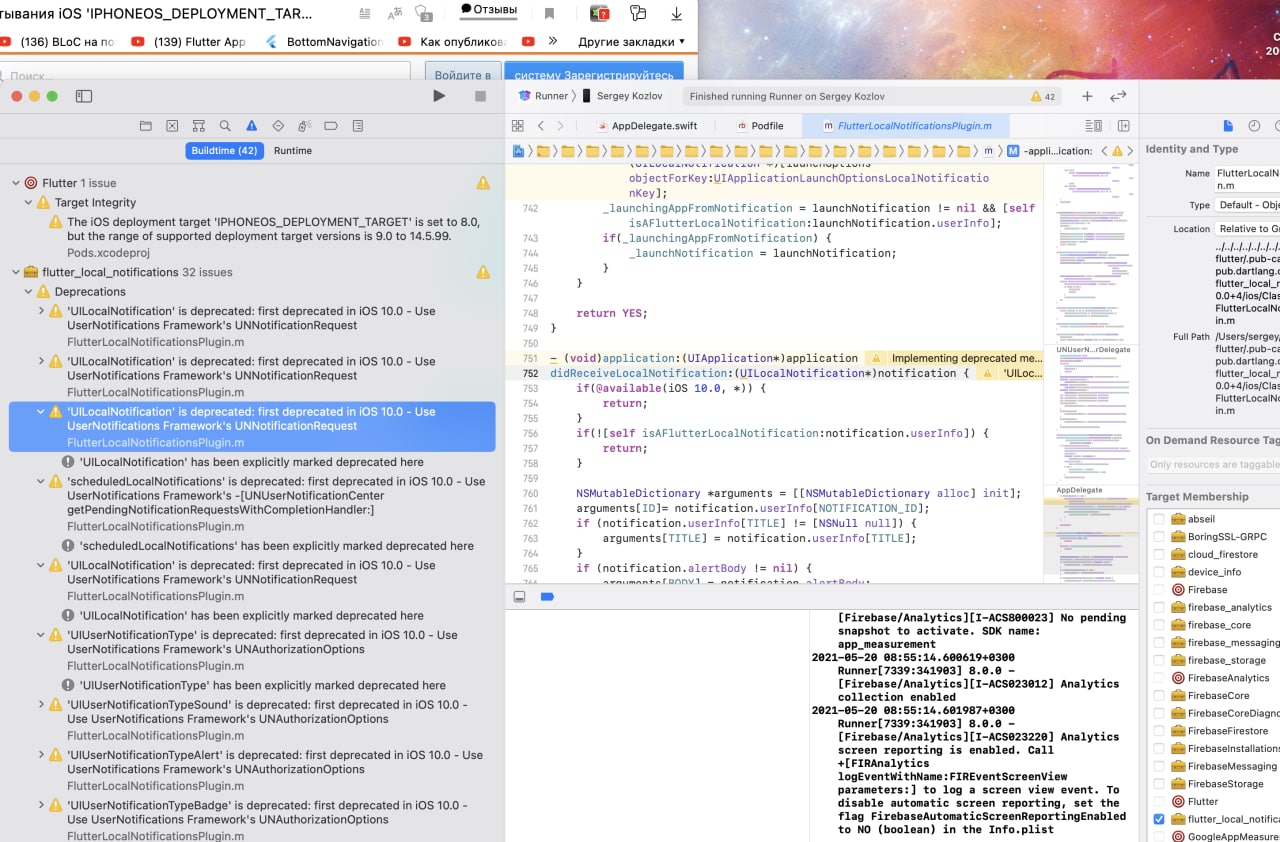
Task: Expand the UIUserNotificationTypeSound deprecated issue
Action: [41, 705]
